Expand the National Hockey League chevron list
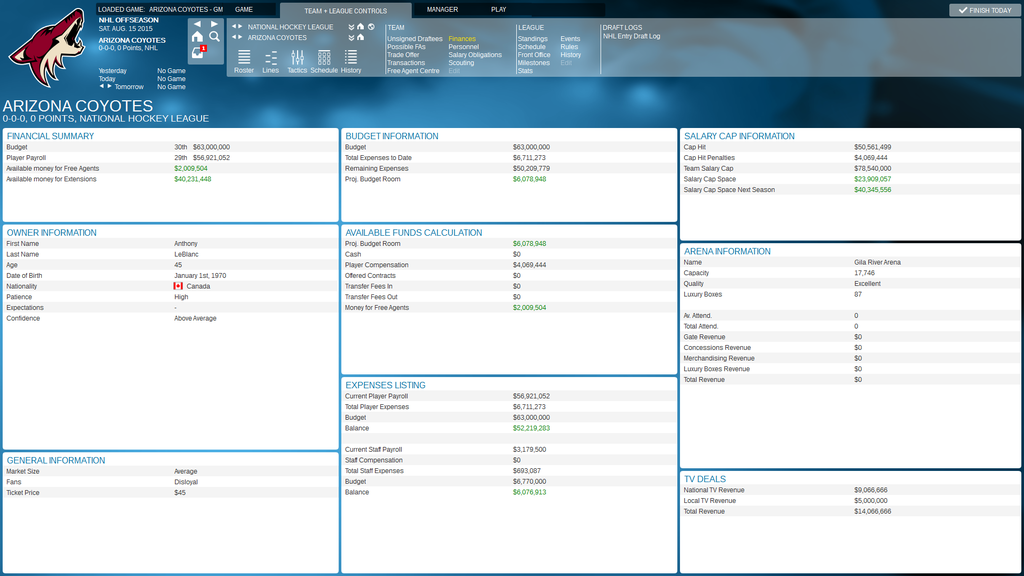 [x=351, y=27]
